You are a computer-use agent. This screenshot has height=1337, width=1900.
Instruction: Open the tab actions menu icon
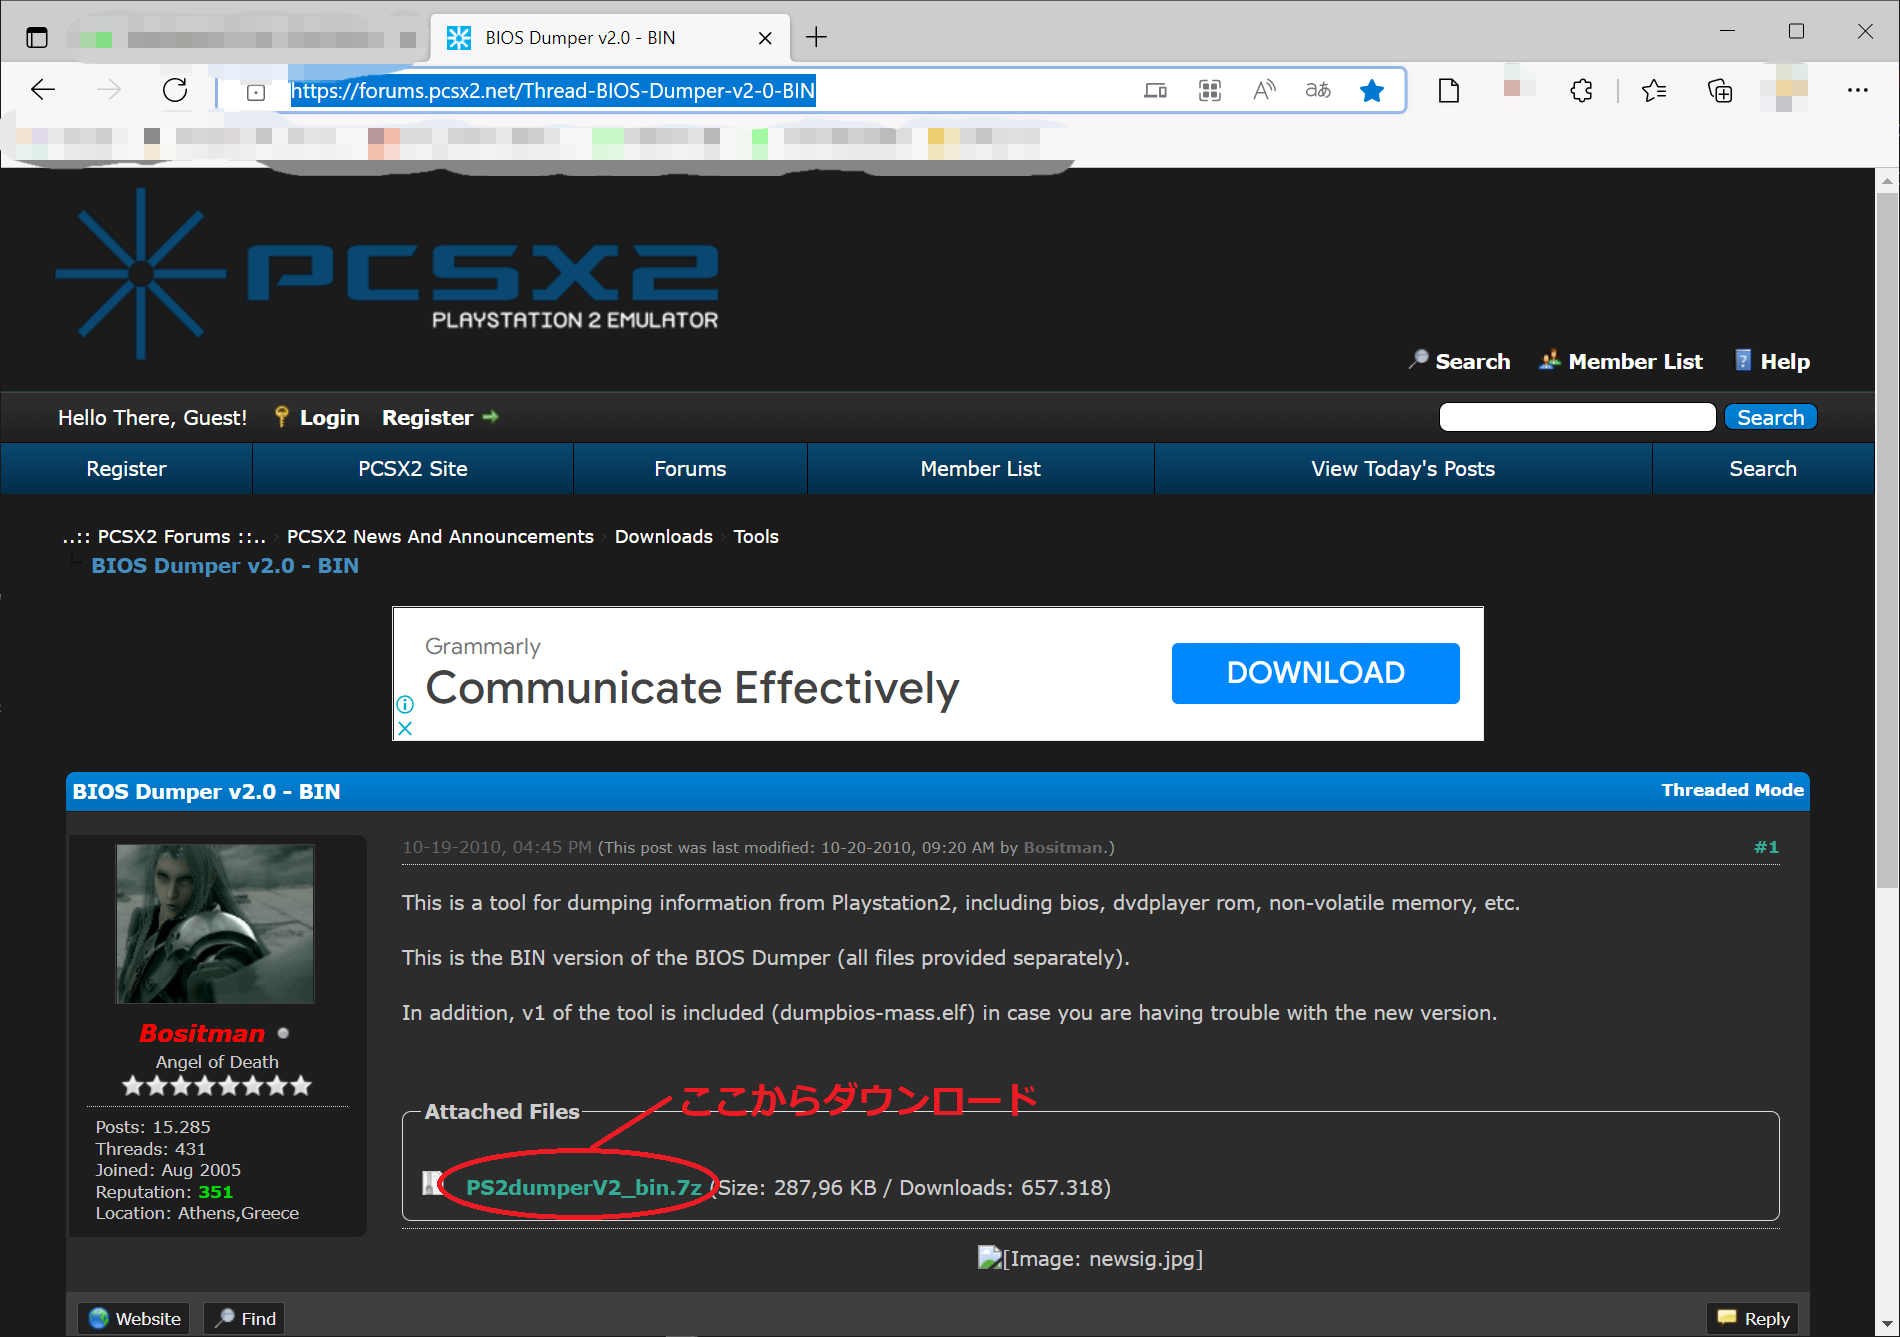click(x=37, y=38)
